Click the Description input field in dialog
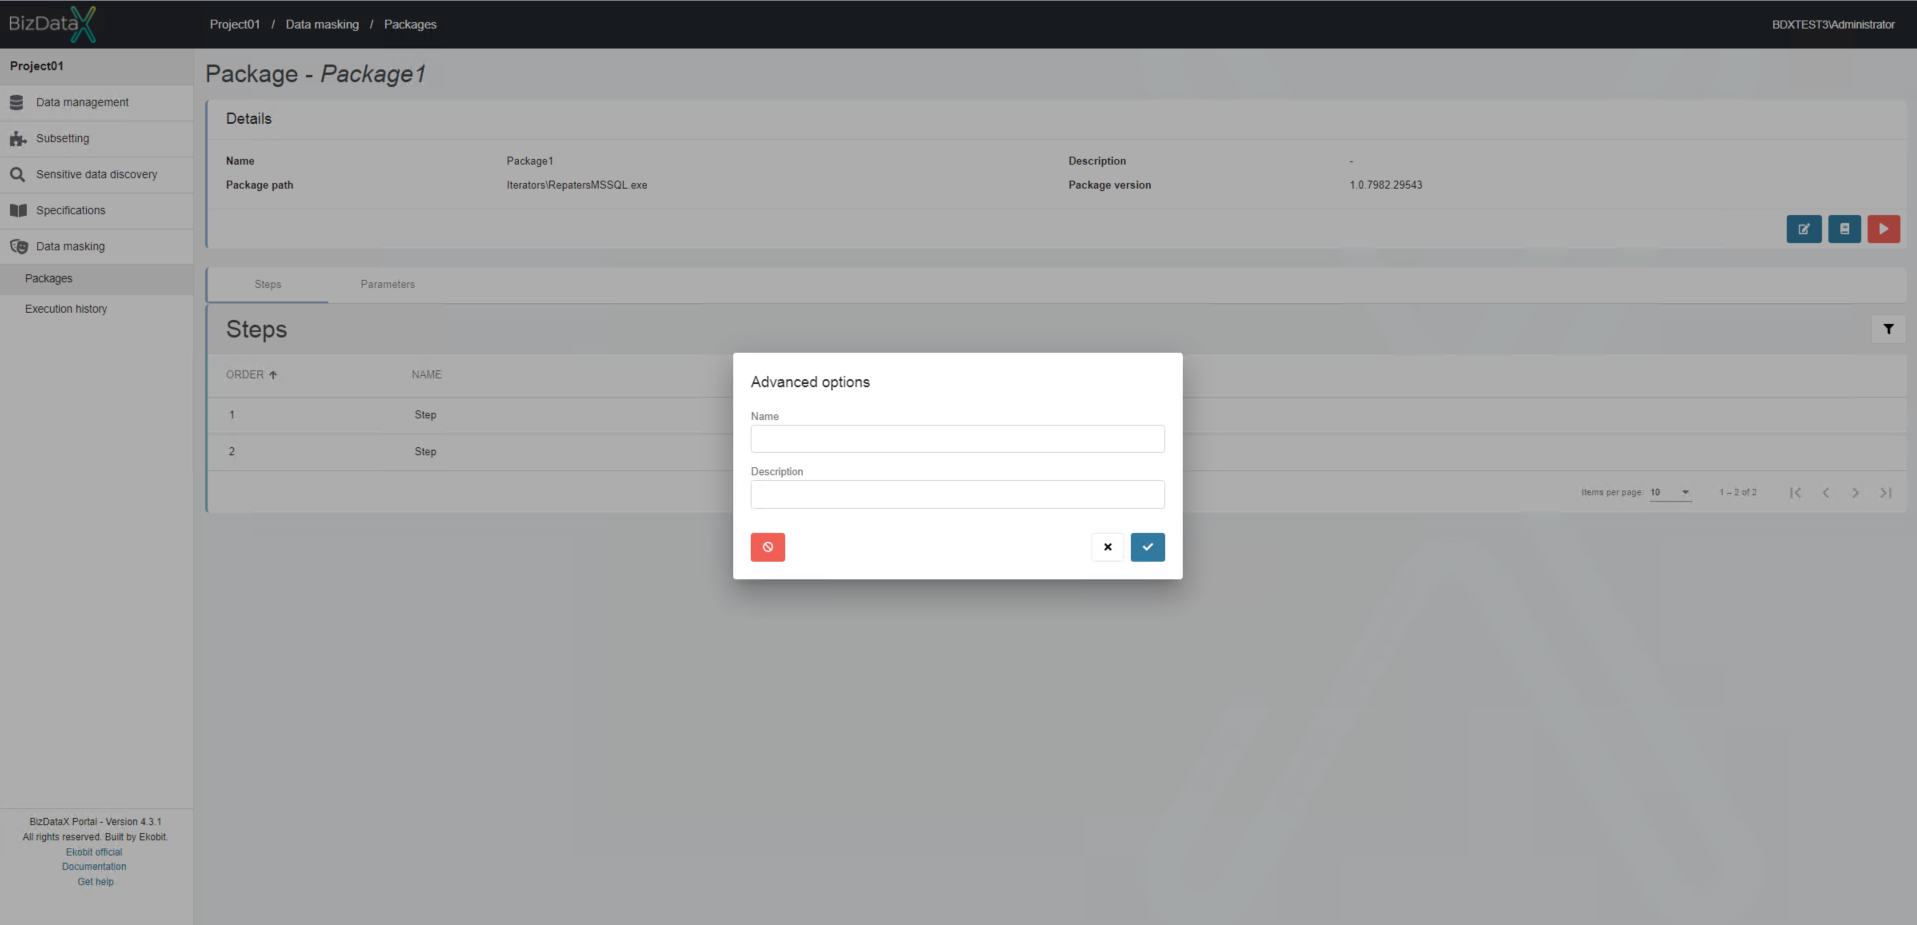The image size is (1917, 925). click(958, 494)
